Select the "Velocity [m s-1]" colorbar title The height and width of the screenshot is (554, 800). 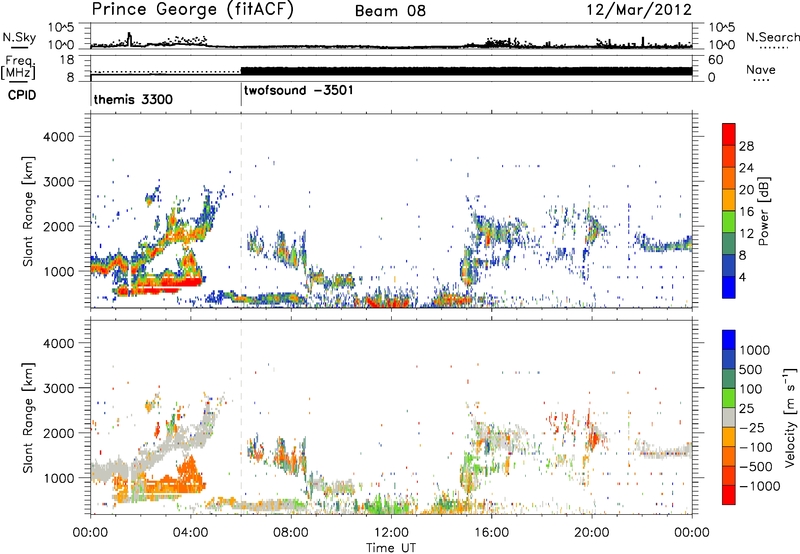790,417
